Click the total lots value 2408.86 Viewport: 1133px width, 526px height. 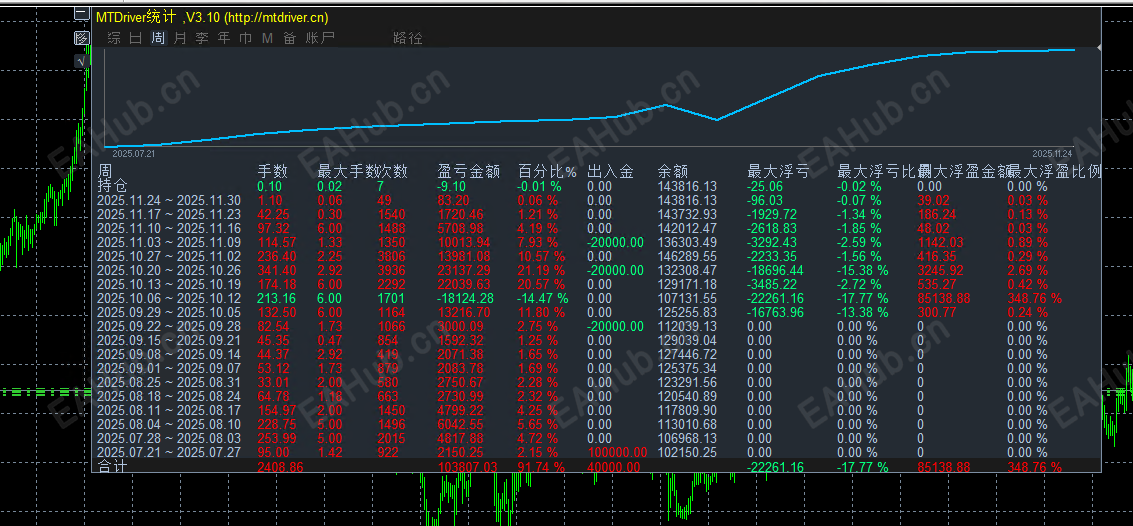pos(281,467)
